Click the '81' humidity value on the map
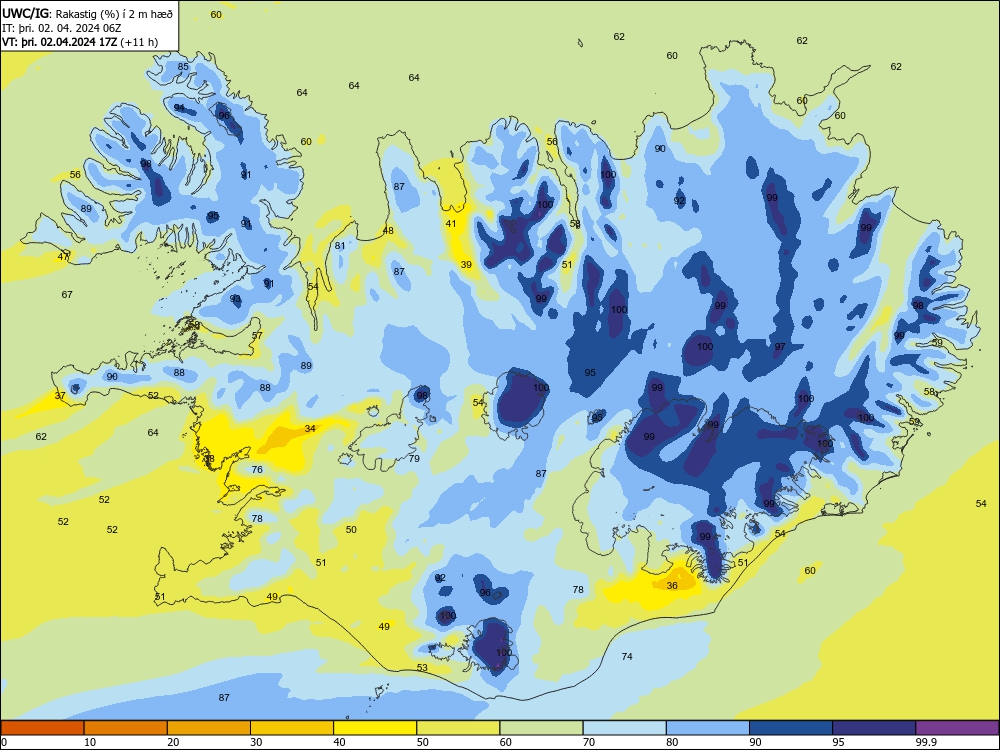1000x750 pixels. tap(340, 246)
